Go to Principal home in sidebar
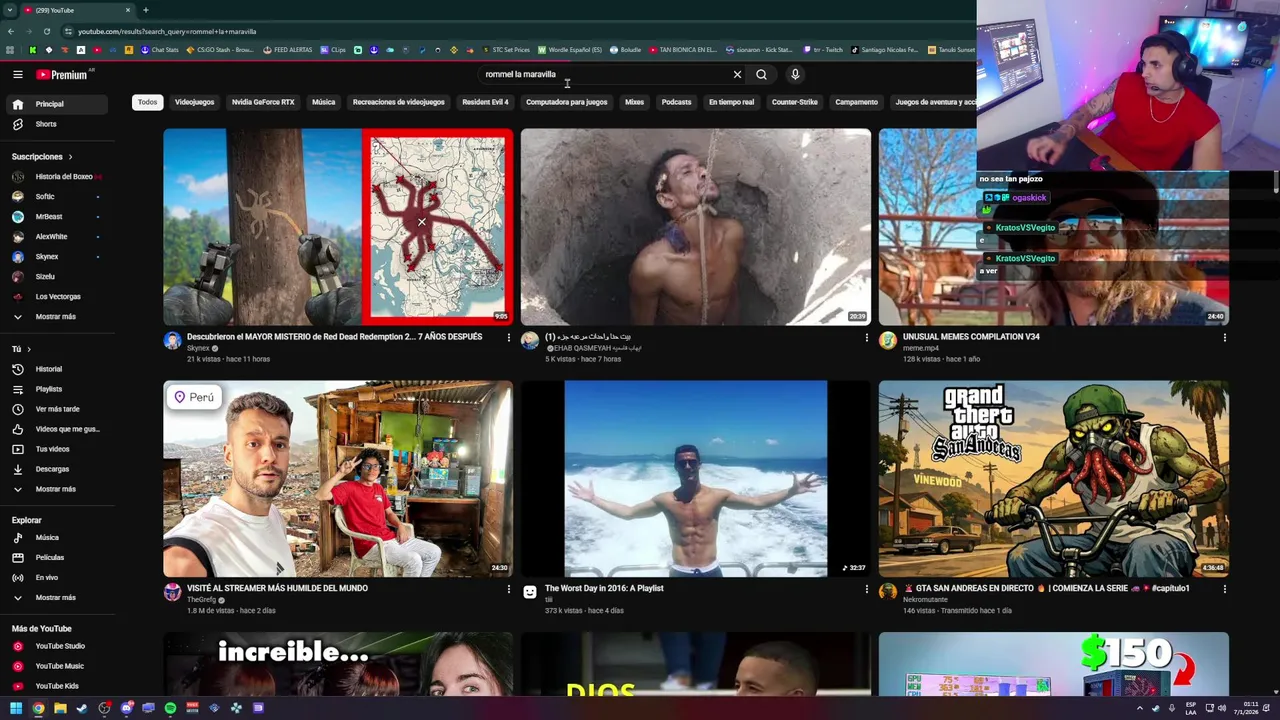Viewport: 1280px width, 720px height. point(57,104)
